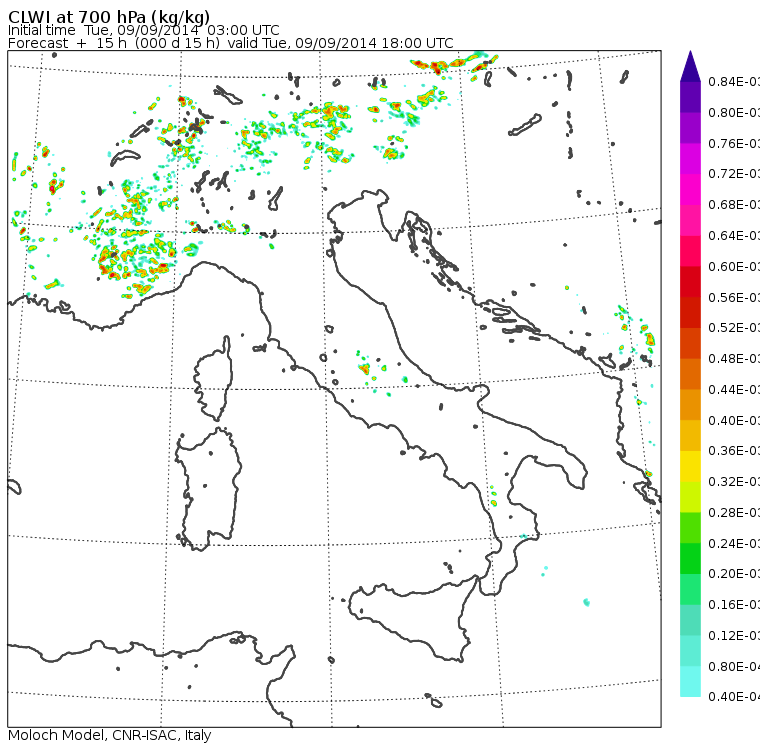Click the 0.80E-03 color bar label
This screenshot has height=749, width=760.
pos(734,112)
